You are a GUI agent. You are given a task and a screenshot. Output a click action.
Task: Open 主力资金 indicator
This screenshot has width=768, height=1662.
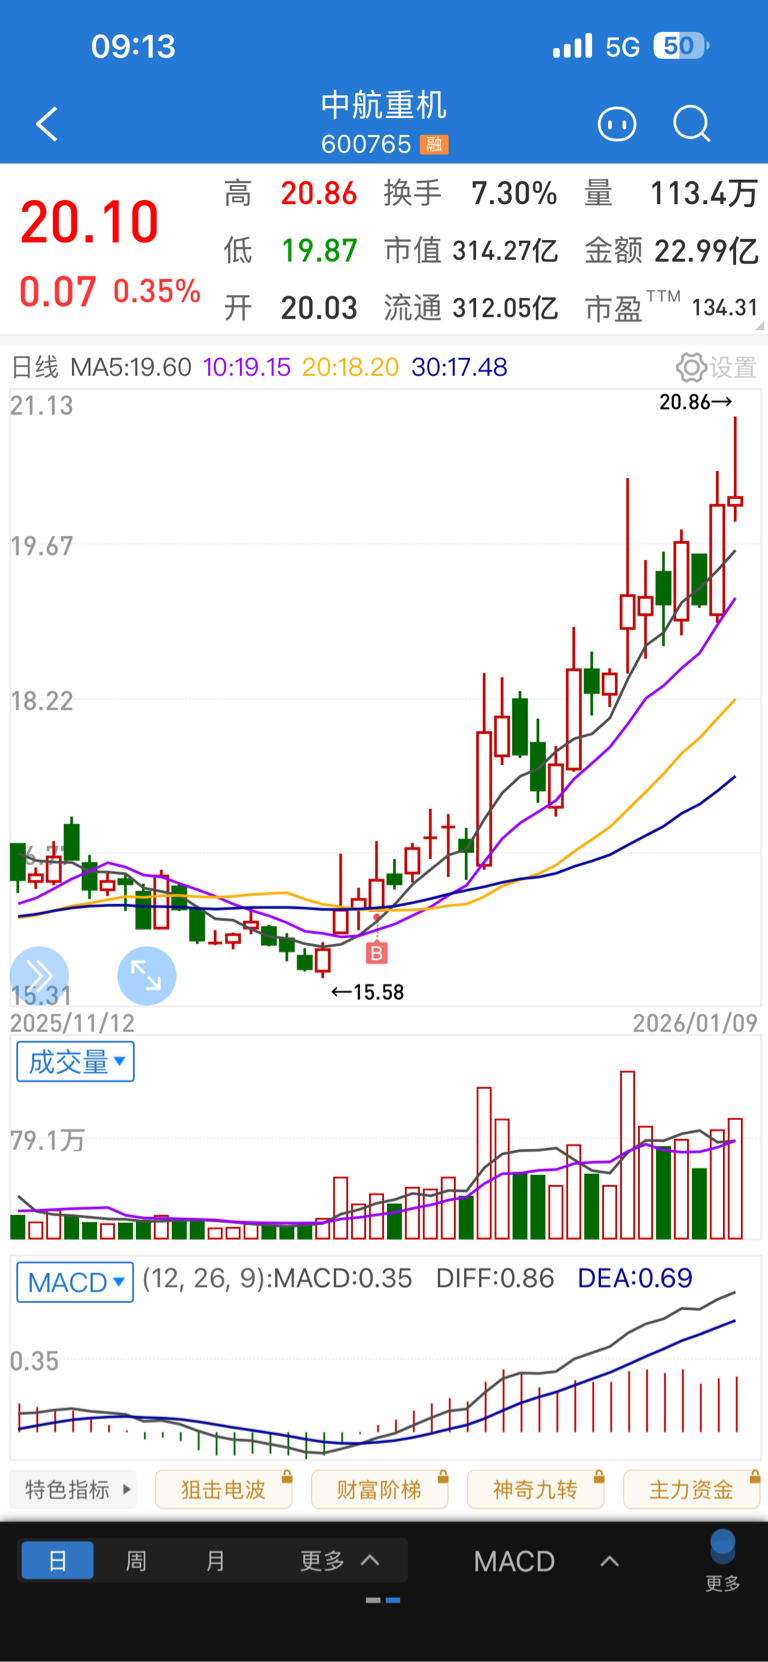(x=692, y=1490)
